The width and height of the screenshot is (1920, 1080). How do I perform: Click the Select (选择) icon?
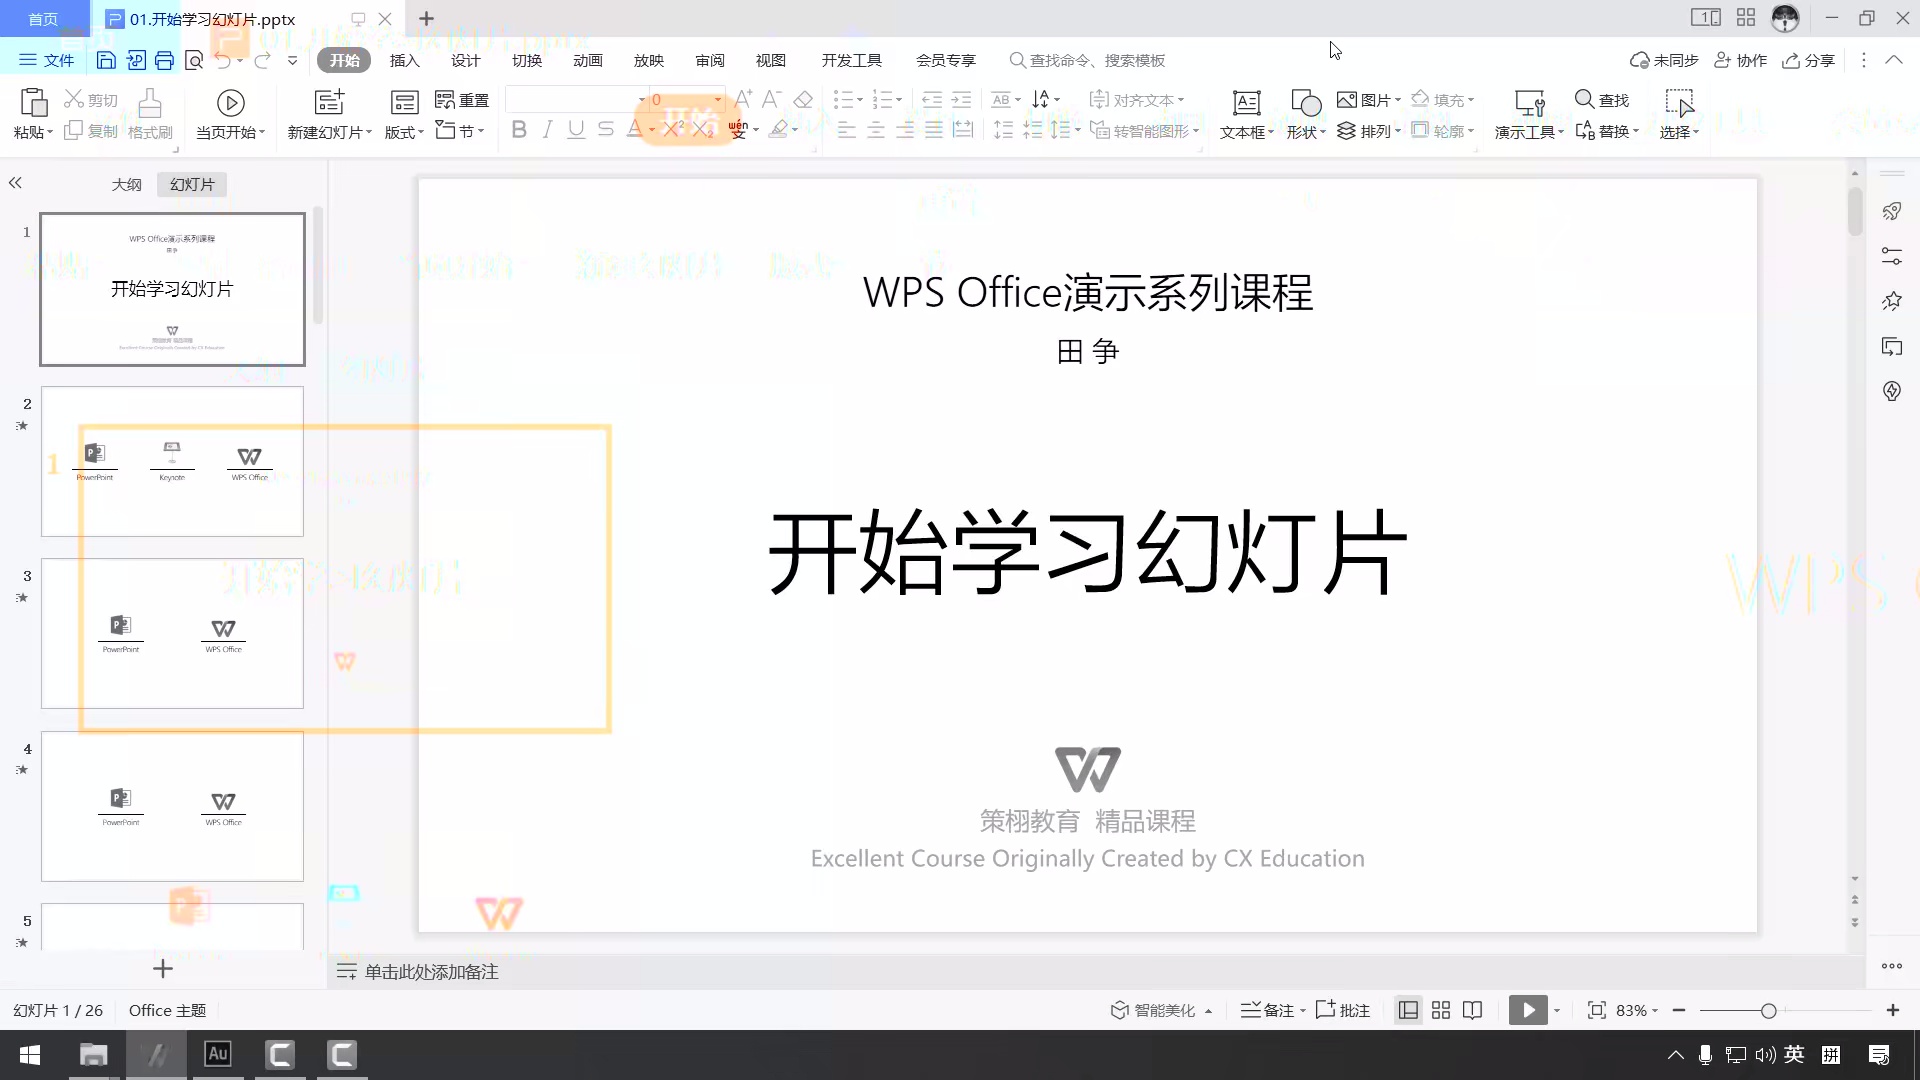pyautogui.click(x=1679, y=103)
